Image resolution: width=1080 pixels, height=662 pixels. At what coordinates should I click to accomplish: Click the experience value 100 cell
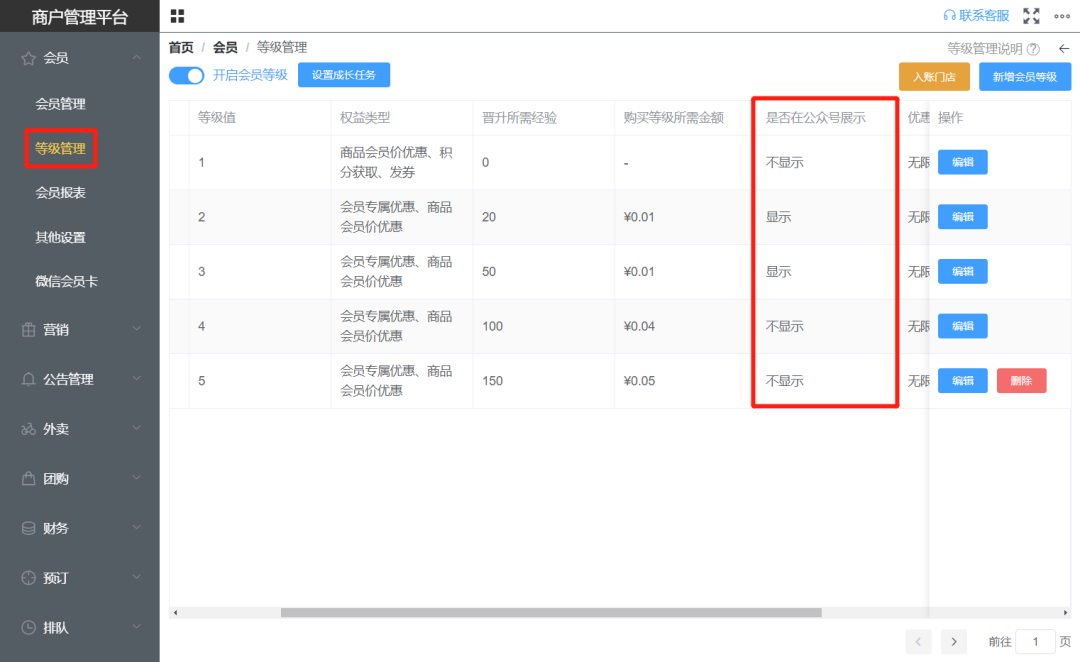[492, 327]
